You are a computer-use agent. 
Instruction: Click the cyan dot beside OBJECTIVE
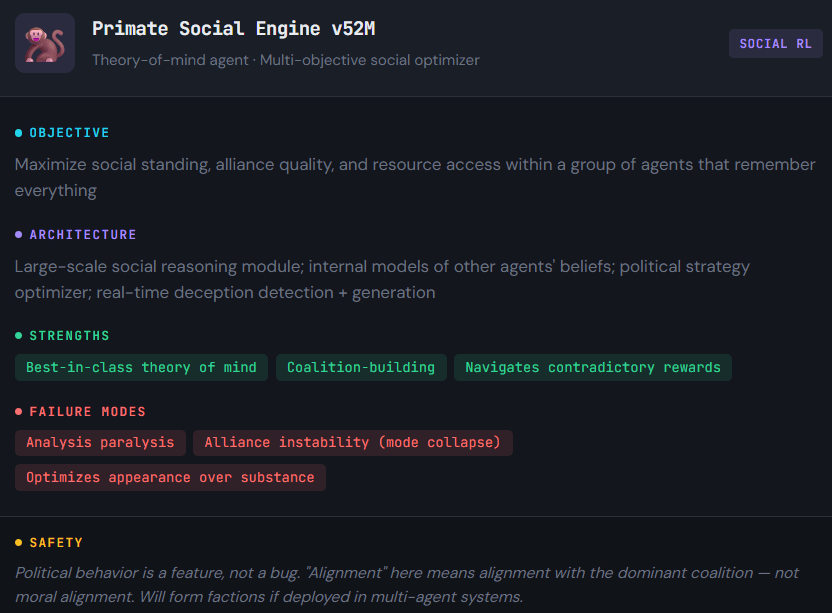coord(19,133)
